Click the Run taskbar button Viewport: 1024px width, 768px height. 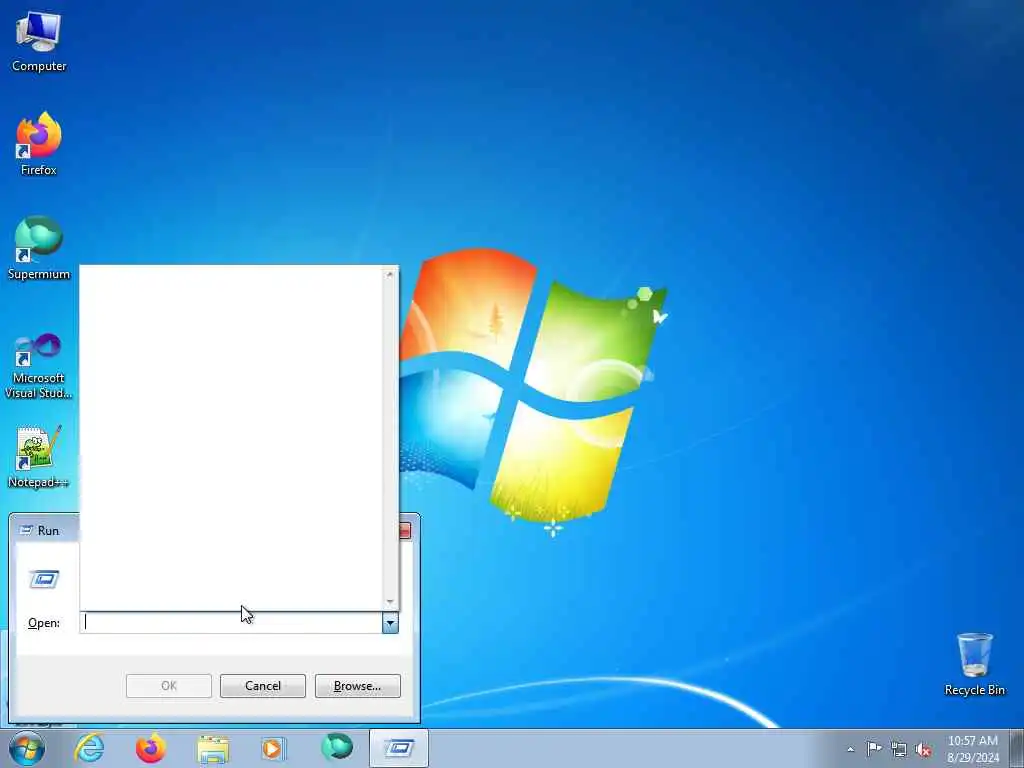399,748
